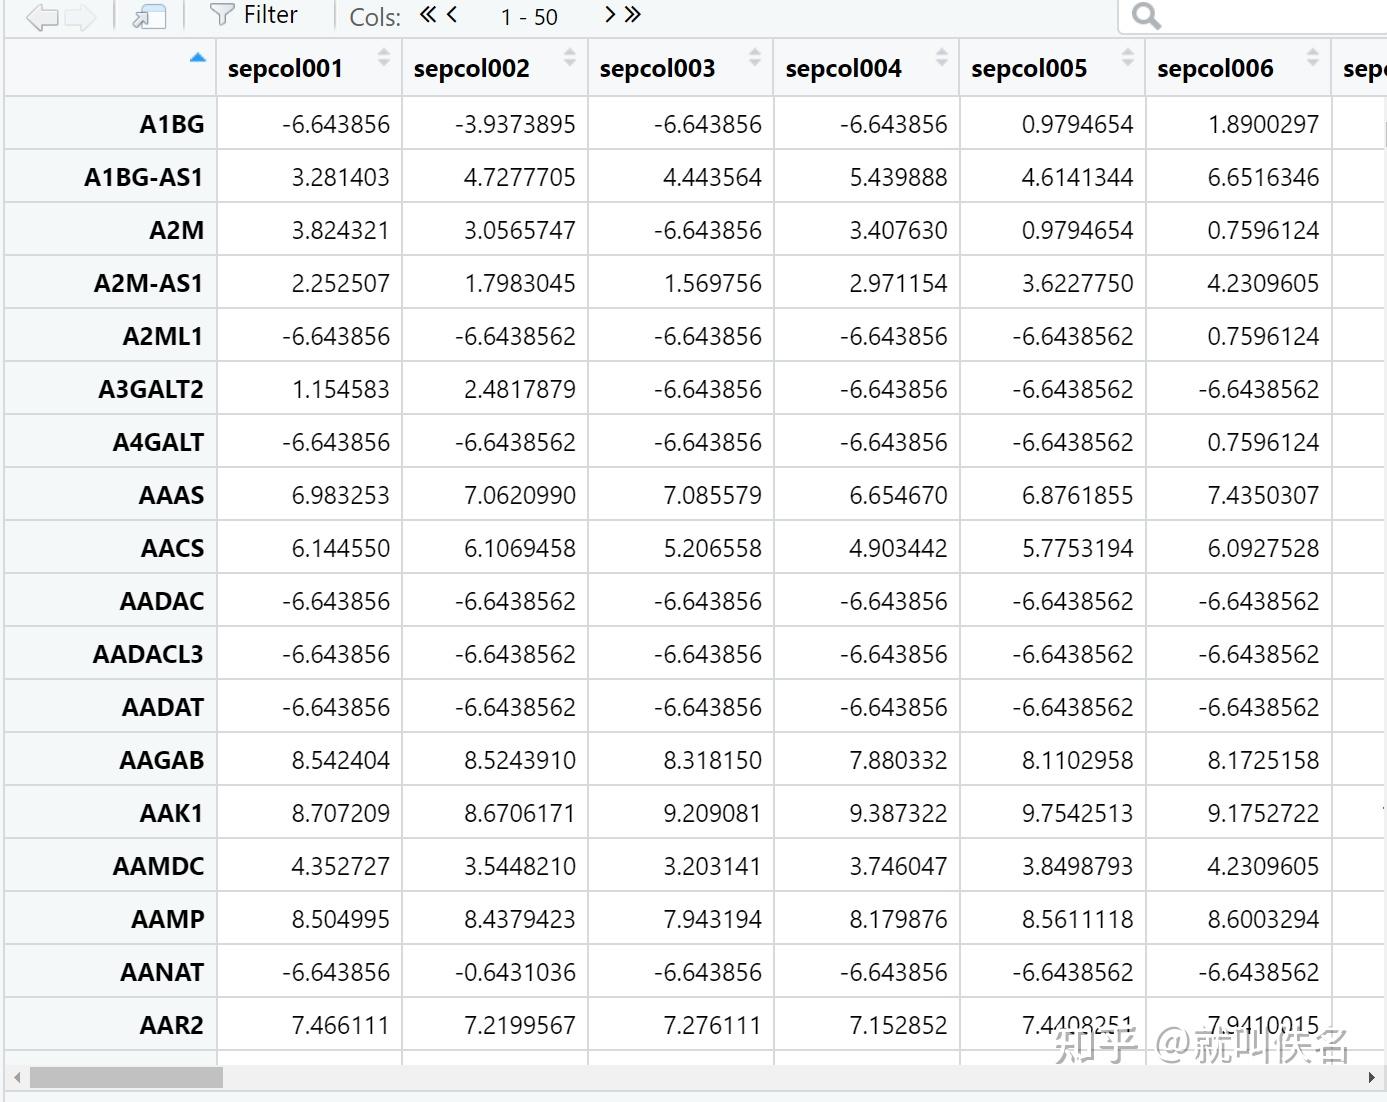
Task: Toggle row name sort ascending arrow
Action: [x=197, y=58]
